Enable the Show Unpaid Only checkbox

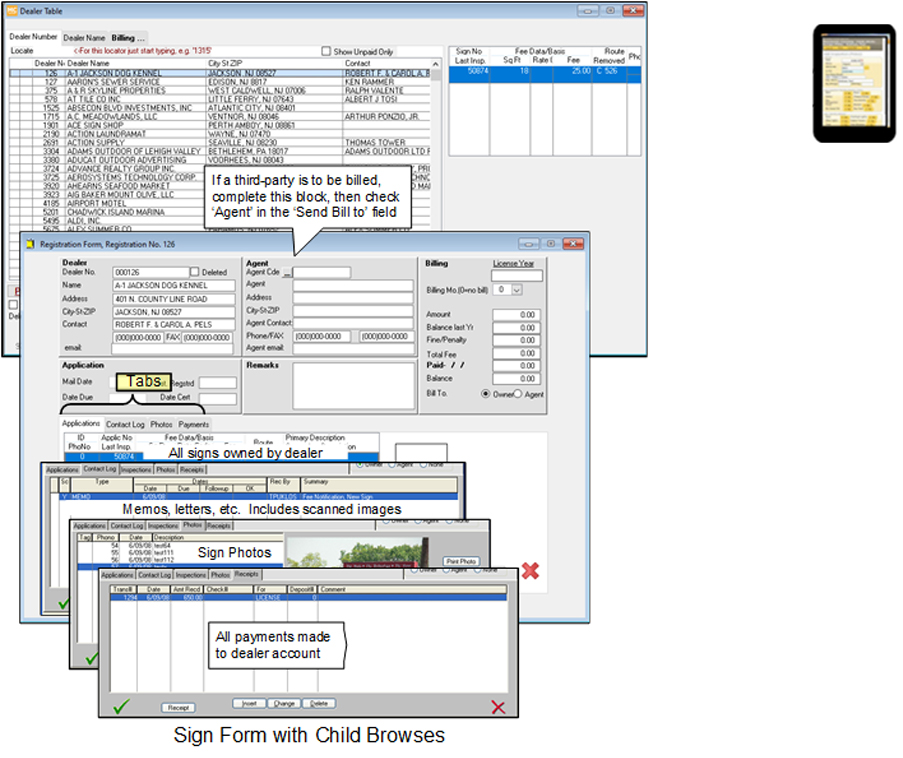(x=326, y=52)
